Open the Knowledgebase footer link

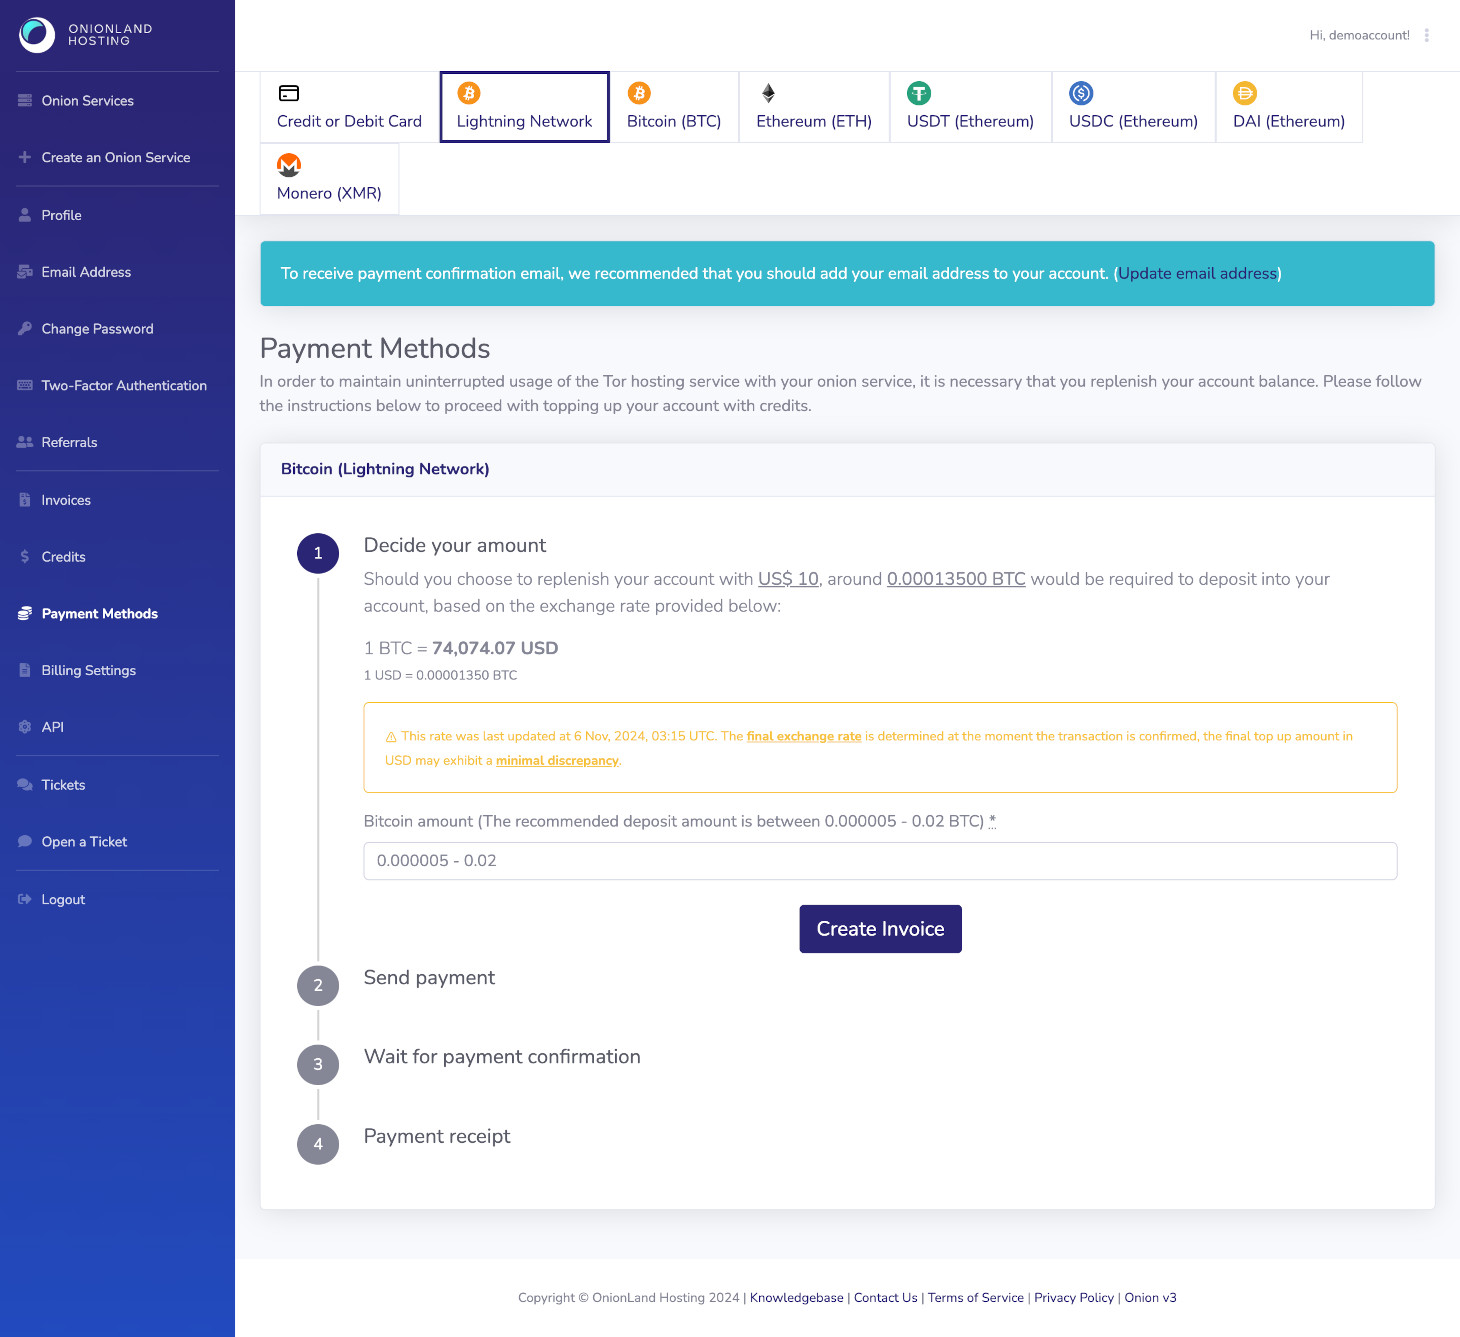[x=797, y=1298]
